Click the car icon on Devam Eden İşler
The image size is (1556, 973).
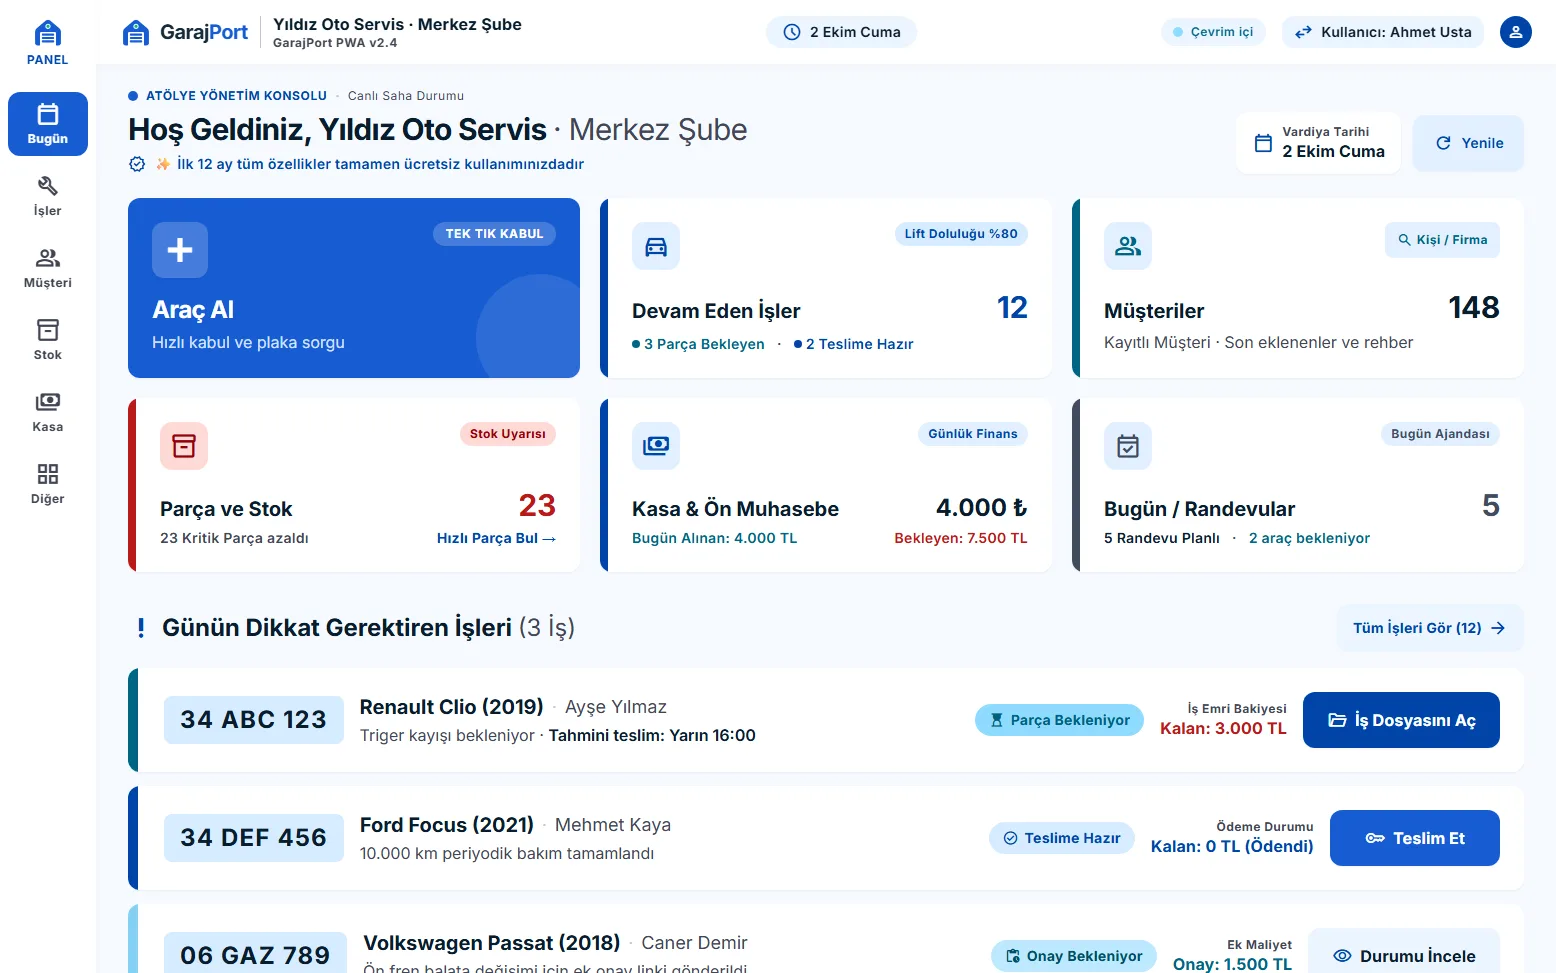(656, 246)
